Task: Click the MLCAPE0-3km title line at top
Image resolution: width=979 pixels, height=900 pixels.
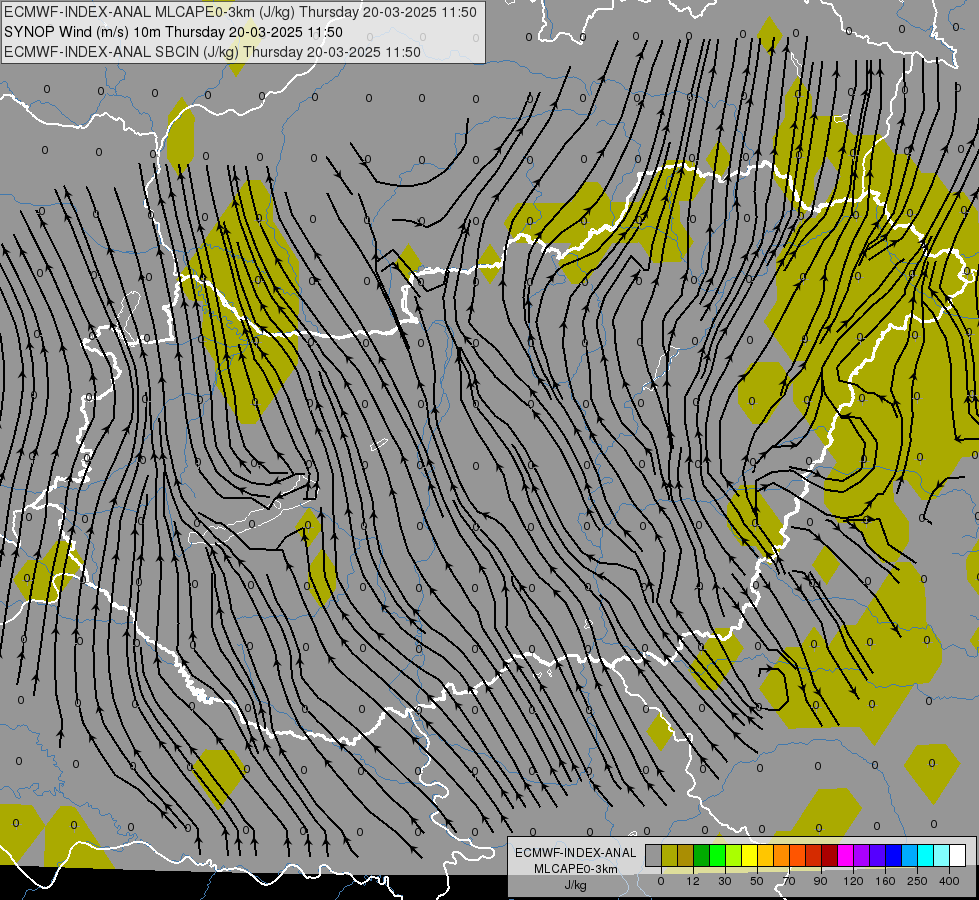Action: [x=240, y=12]
